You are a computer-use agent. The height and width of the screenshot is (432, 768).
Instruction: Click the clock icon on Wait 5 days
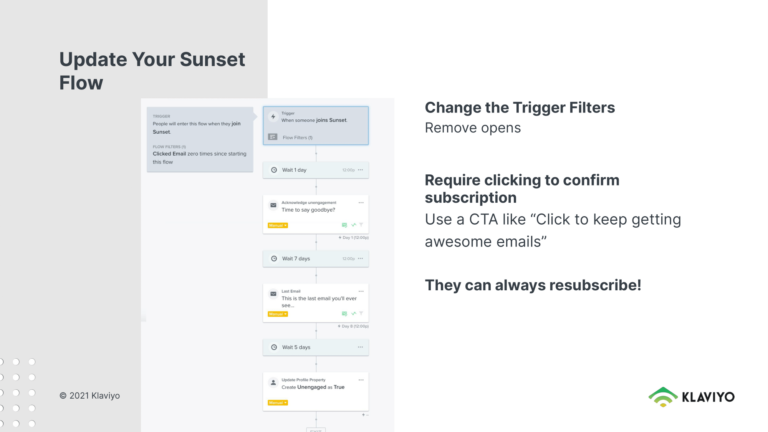point(274,347)
